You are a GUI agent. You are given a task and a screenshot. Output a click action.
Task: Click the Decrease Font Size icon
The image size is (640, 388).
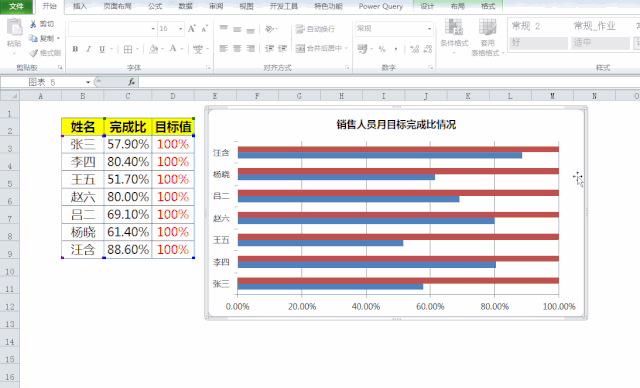click(x=204, y=29)
